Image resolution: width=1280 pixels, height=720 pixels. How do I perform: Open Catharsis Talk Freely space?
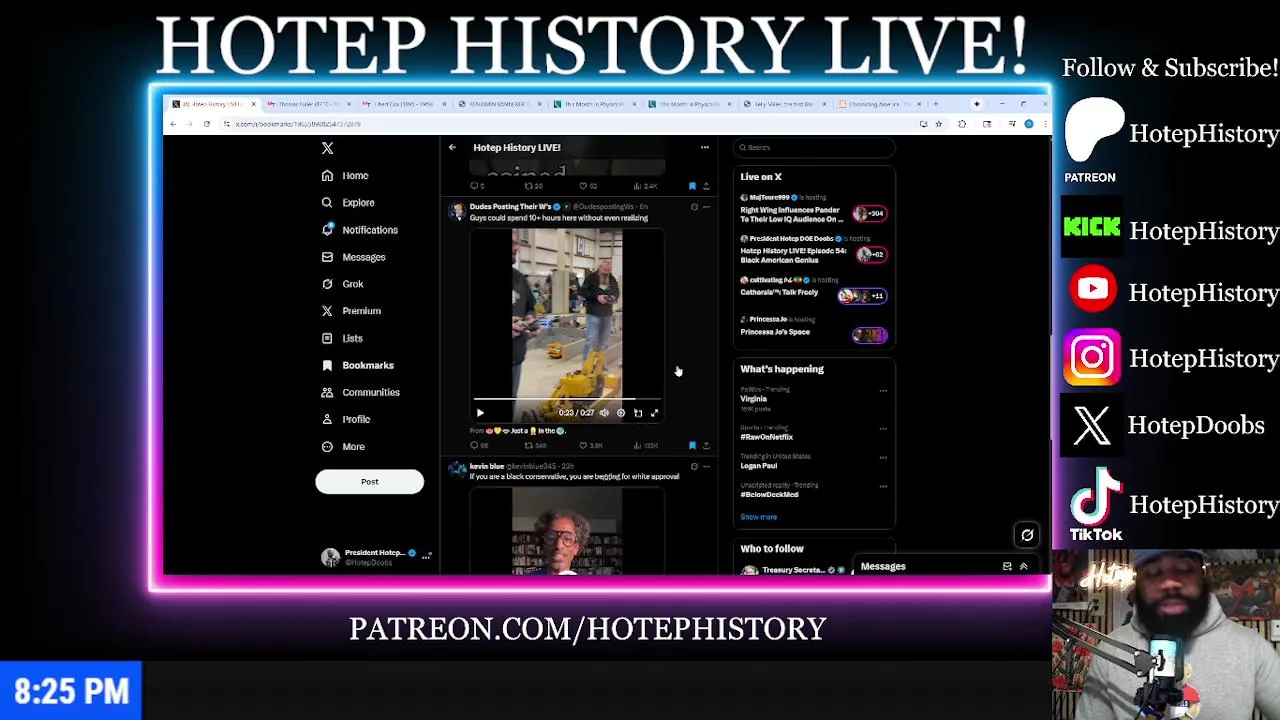coord(813,291)
